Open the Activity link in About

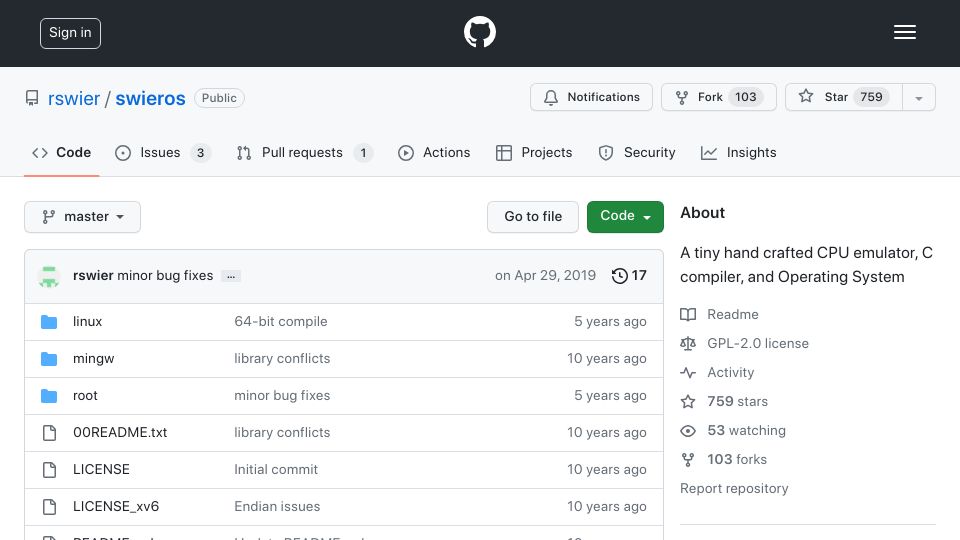pos(730,372)
